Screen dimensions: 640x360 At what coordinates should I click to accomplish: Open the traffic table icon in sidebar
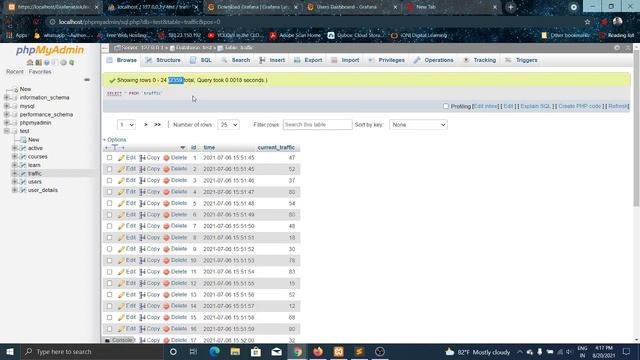pyautogui.click(x=23, y=173)
